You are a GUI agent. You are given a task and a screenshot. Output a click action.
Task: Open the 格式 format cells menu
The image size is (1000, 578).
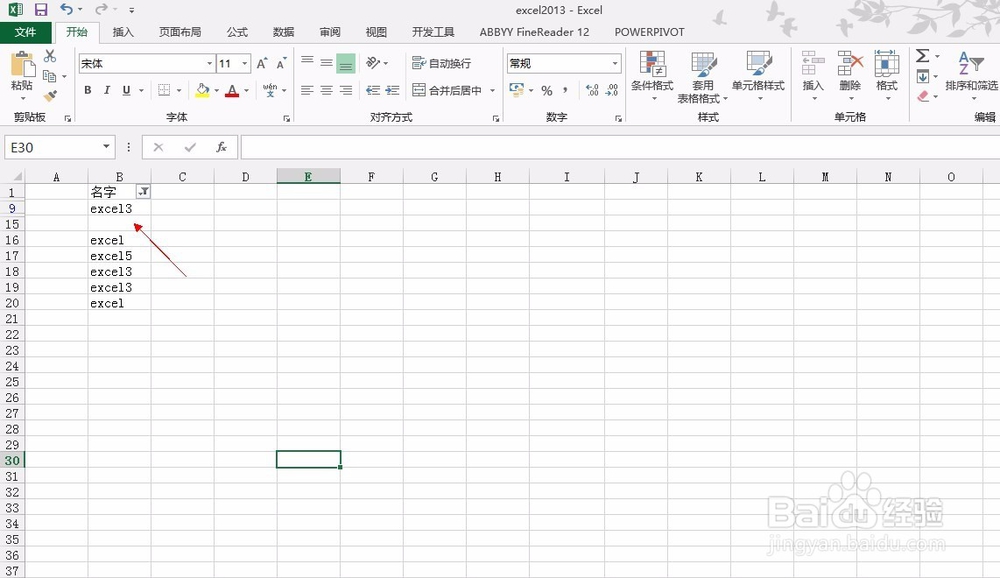click(887, 75)
